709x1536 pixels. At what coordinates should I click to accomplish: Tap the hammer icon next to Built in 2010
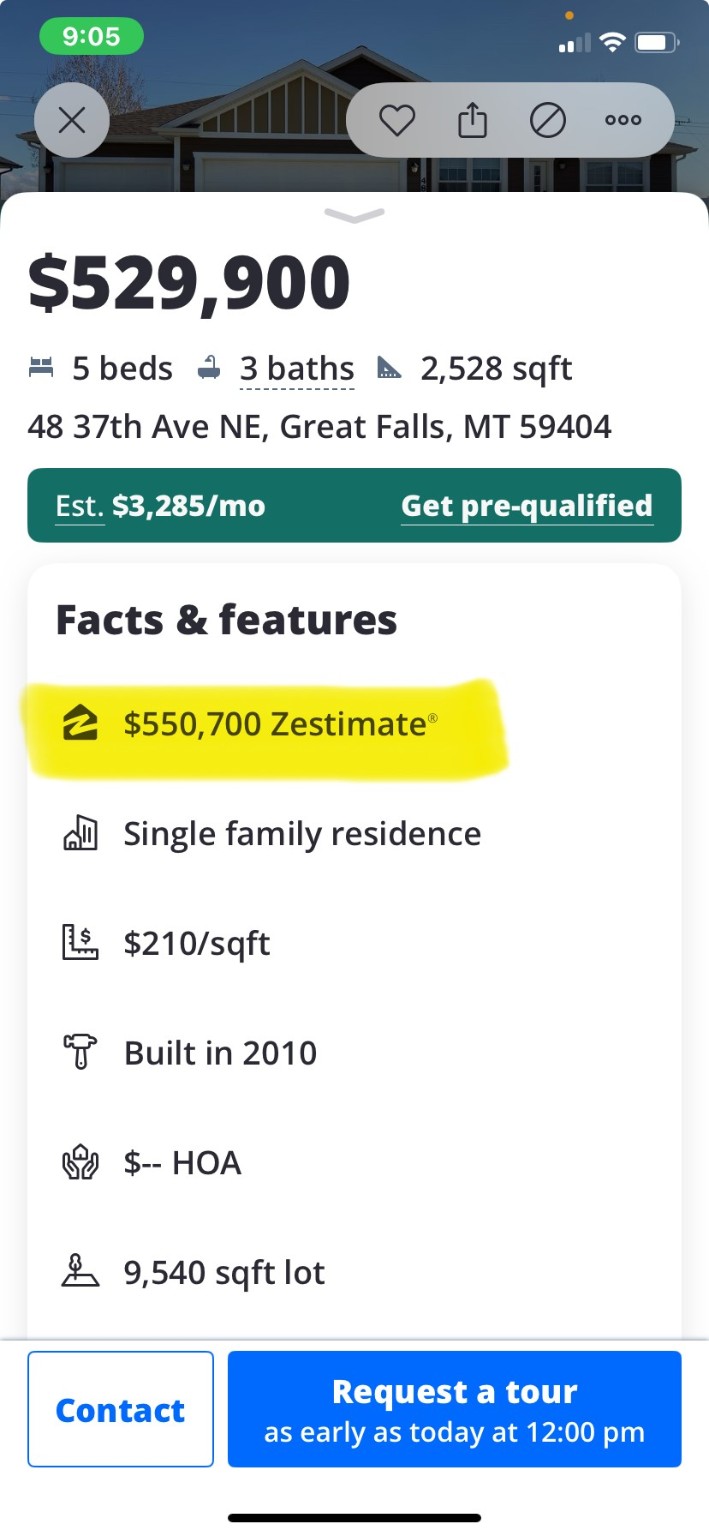[x=80, y=1053]
